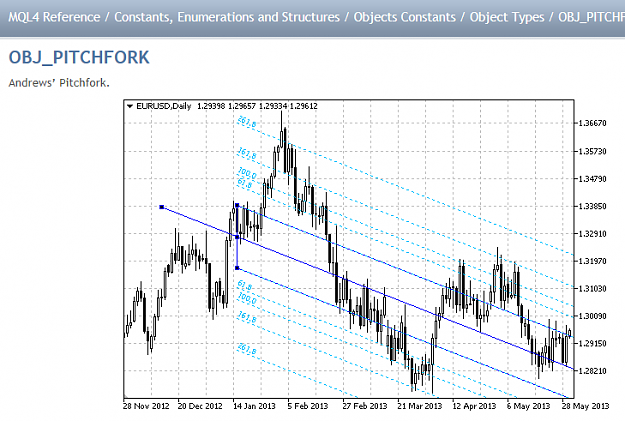Click the lower 100.0 level label

point(248,298)
